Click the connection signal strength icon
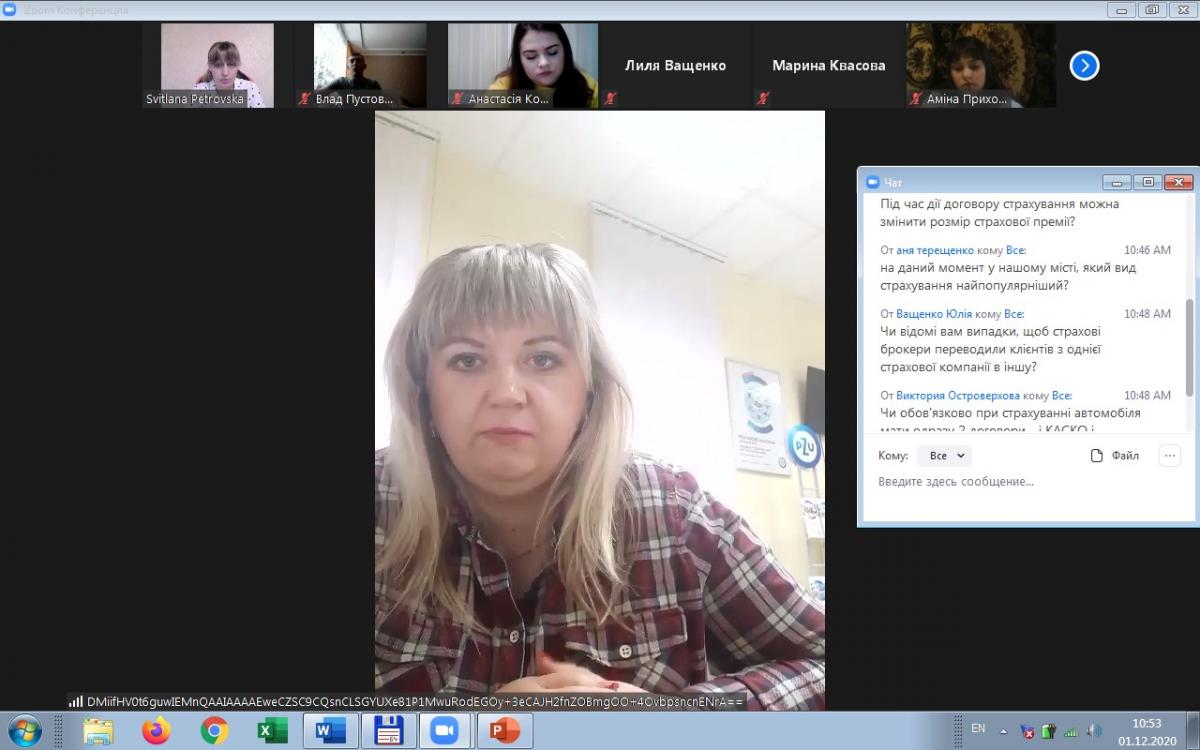 76,702
